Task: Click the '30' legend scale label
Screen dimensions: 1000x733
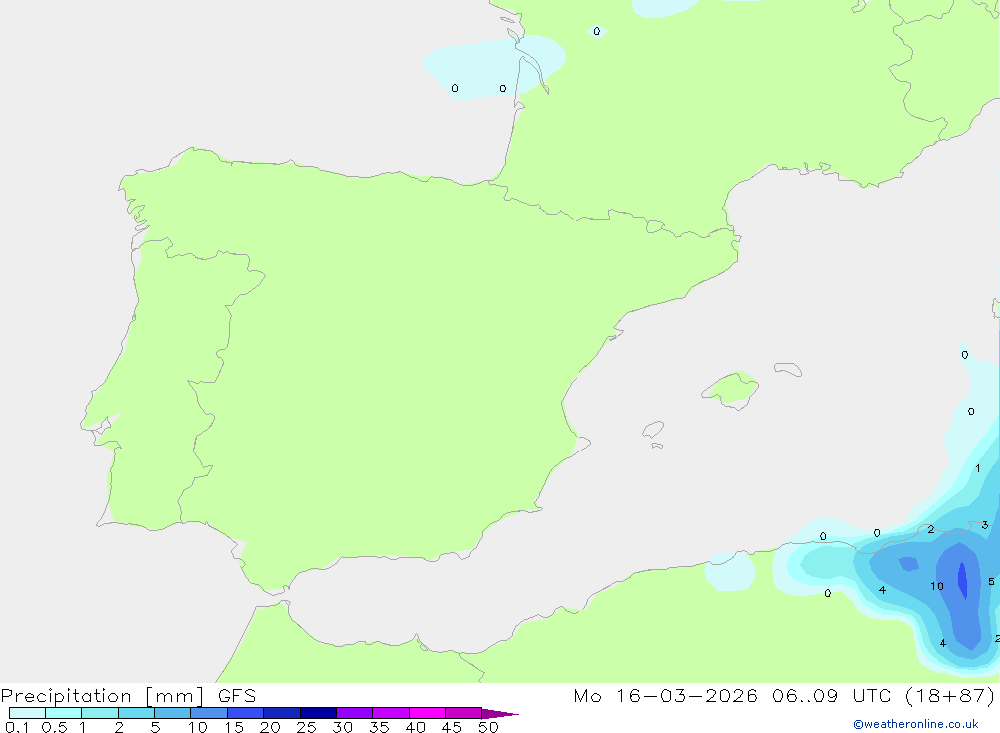Action: [x=342, y=727]
